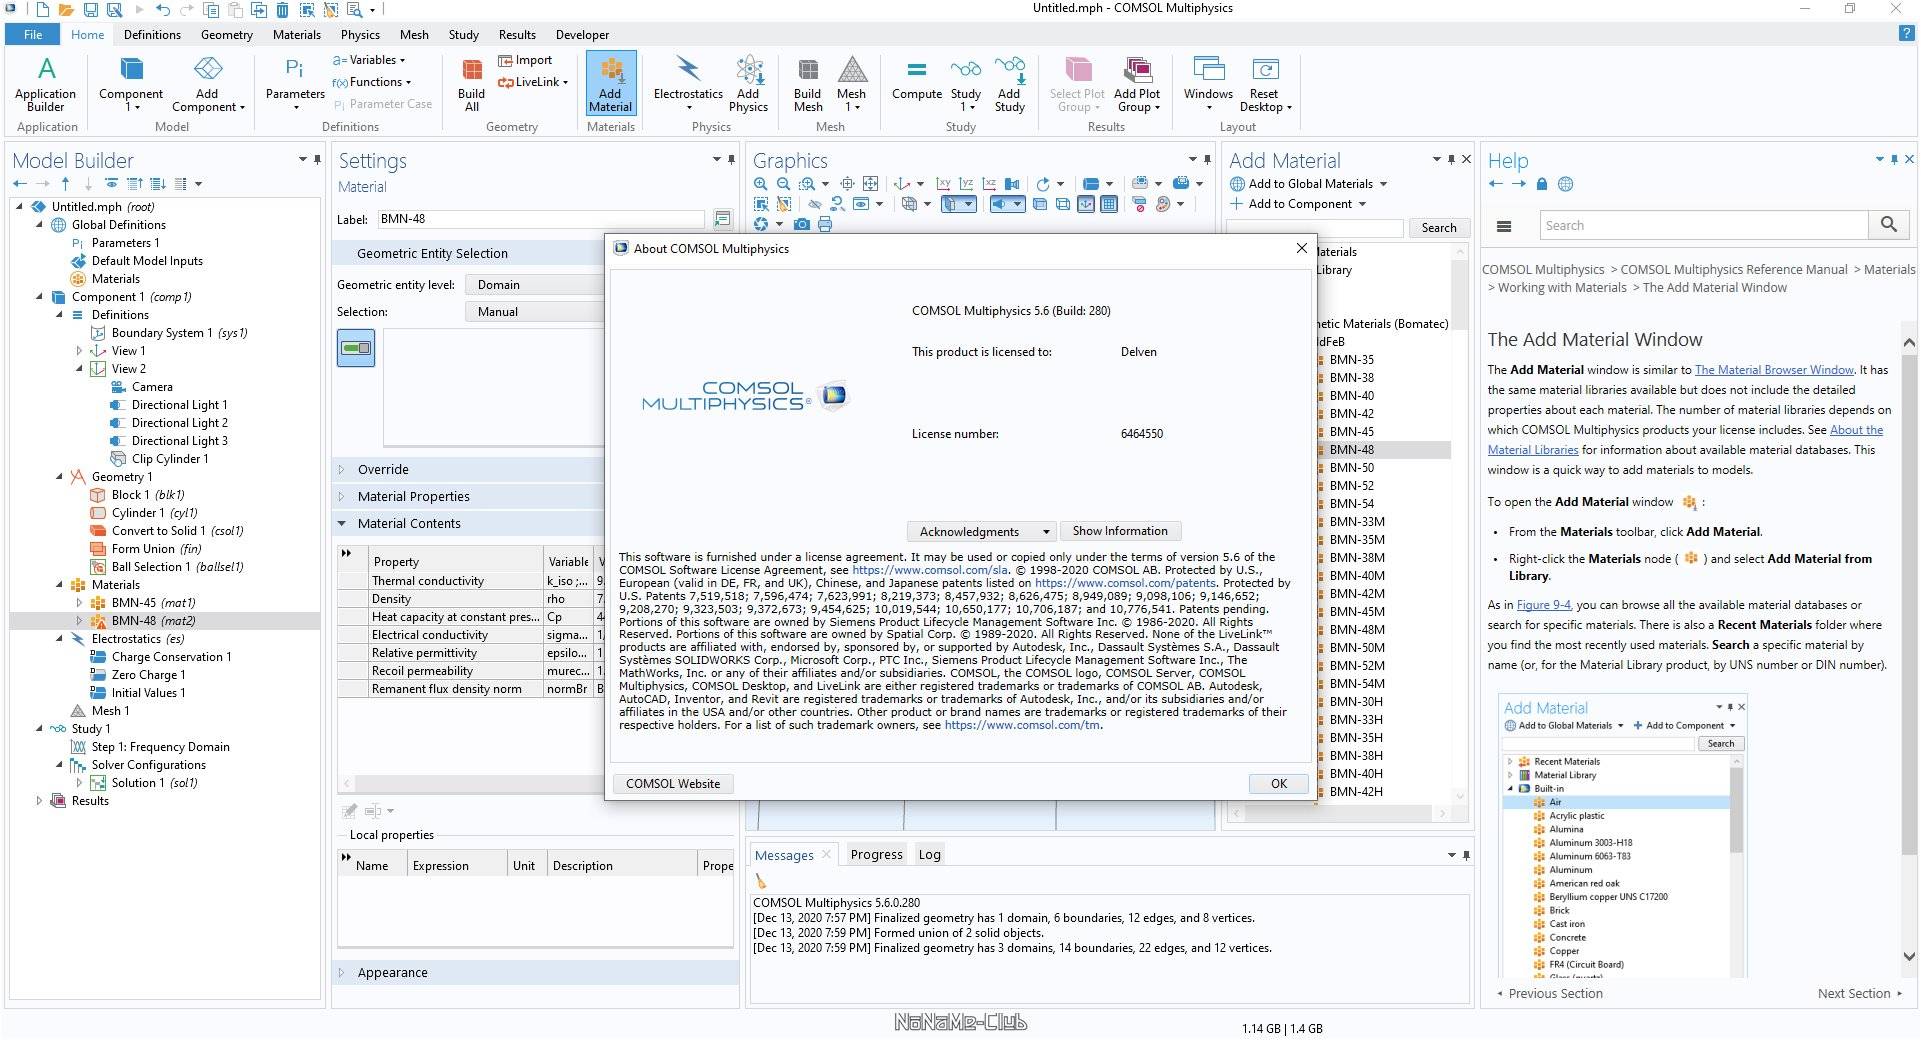Switch to the YZ view icon

(x=966, y=184)
